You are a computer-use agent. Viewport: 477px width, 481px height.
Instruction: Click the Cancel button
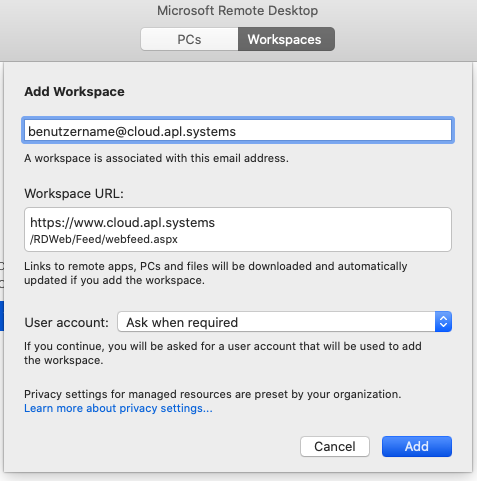click(x=335, y=446)
